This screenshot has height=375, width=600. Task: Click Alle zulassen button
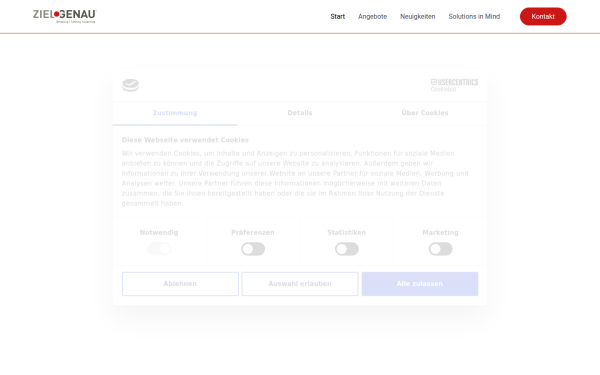[420, 284]
